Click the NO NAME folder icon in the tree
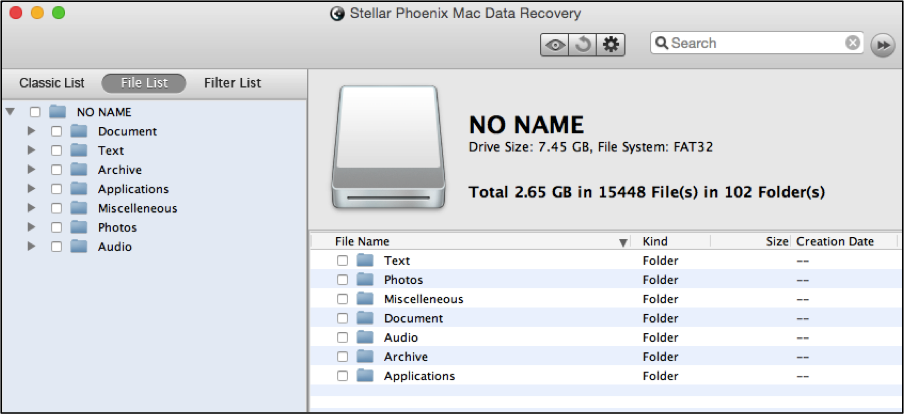 tap(57, 111)
